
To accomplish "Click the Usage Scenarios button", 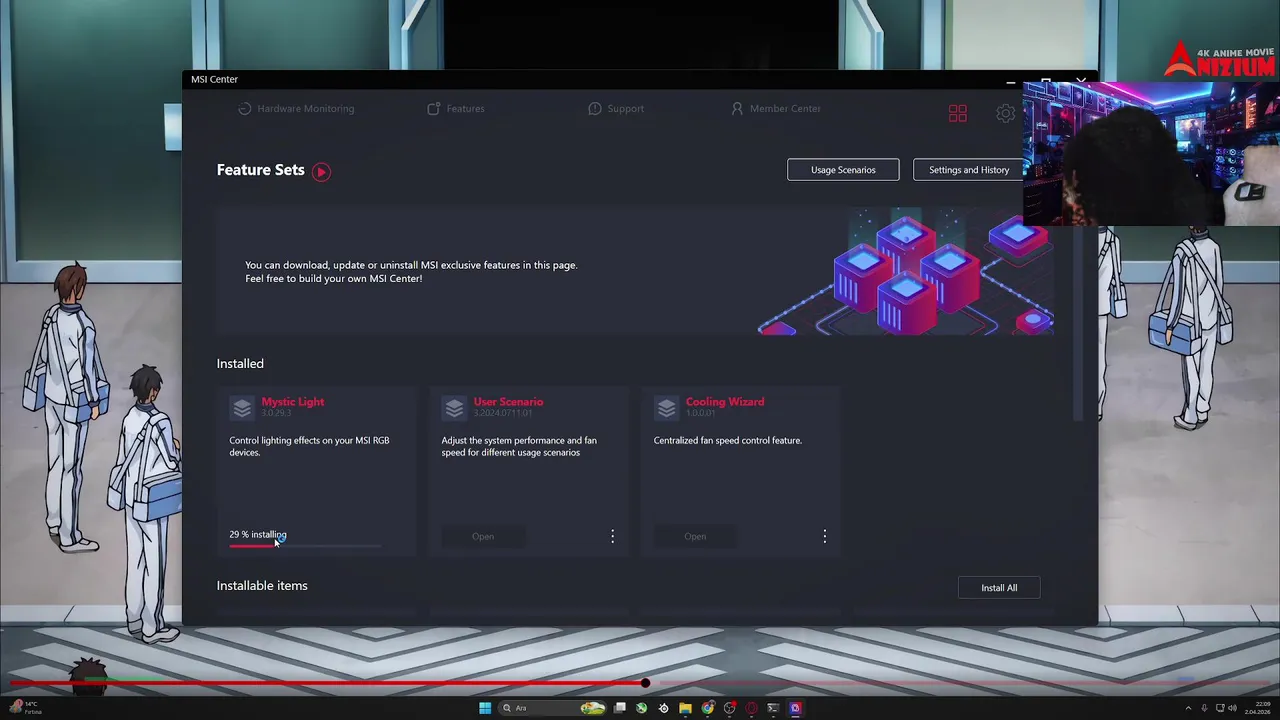I will click(843, 170).
